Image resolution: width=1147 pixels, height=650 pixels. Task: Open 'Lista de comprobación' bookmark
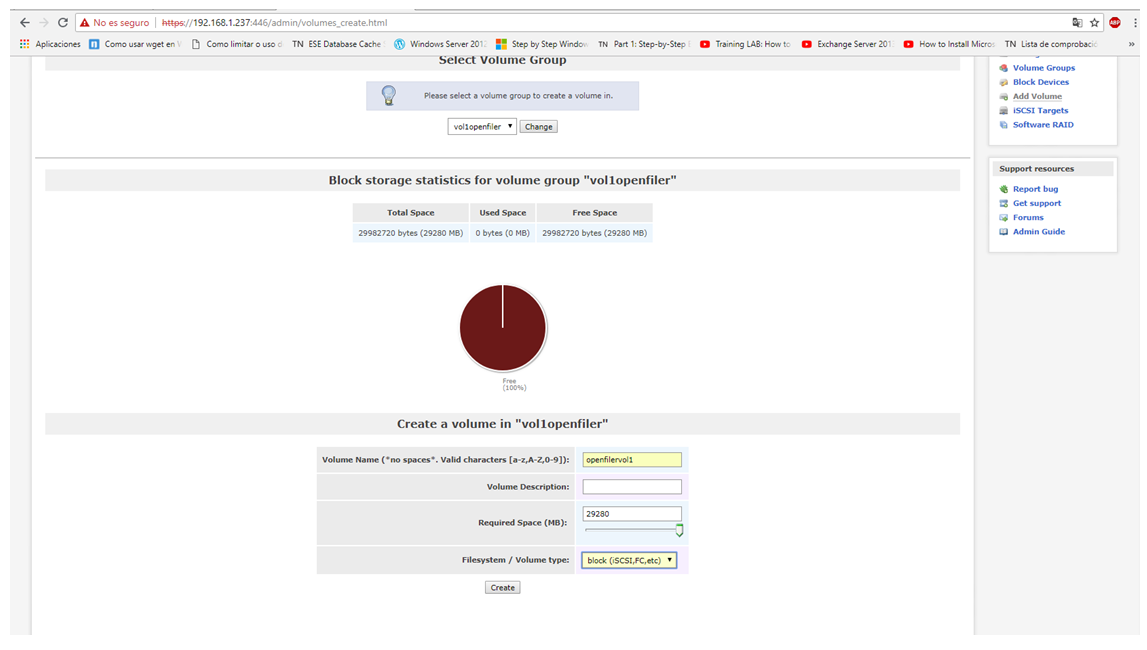(x=1051, y=44)
